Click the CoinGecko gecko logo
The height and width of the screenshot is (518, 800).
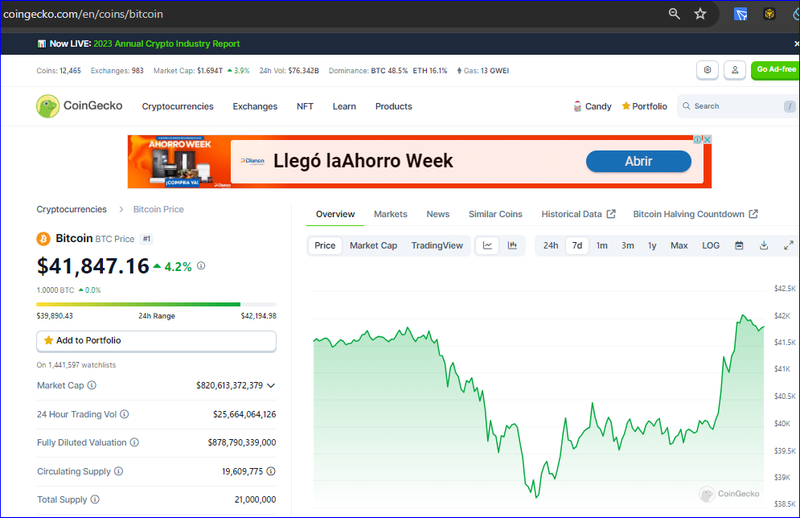pos(48,106)
